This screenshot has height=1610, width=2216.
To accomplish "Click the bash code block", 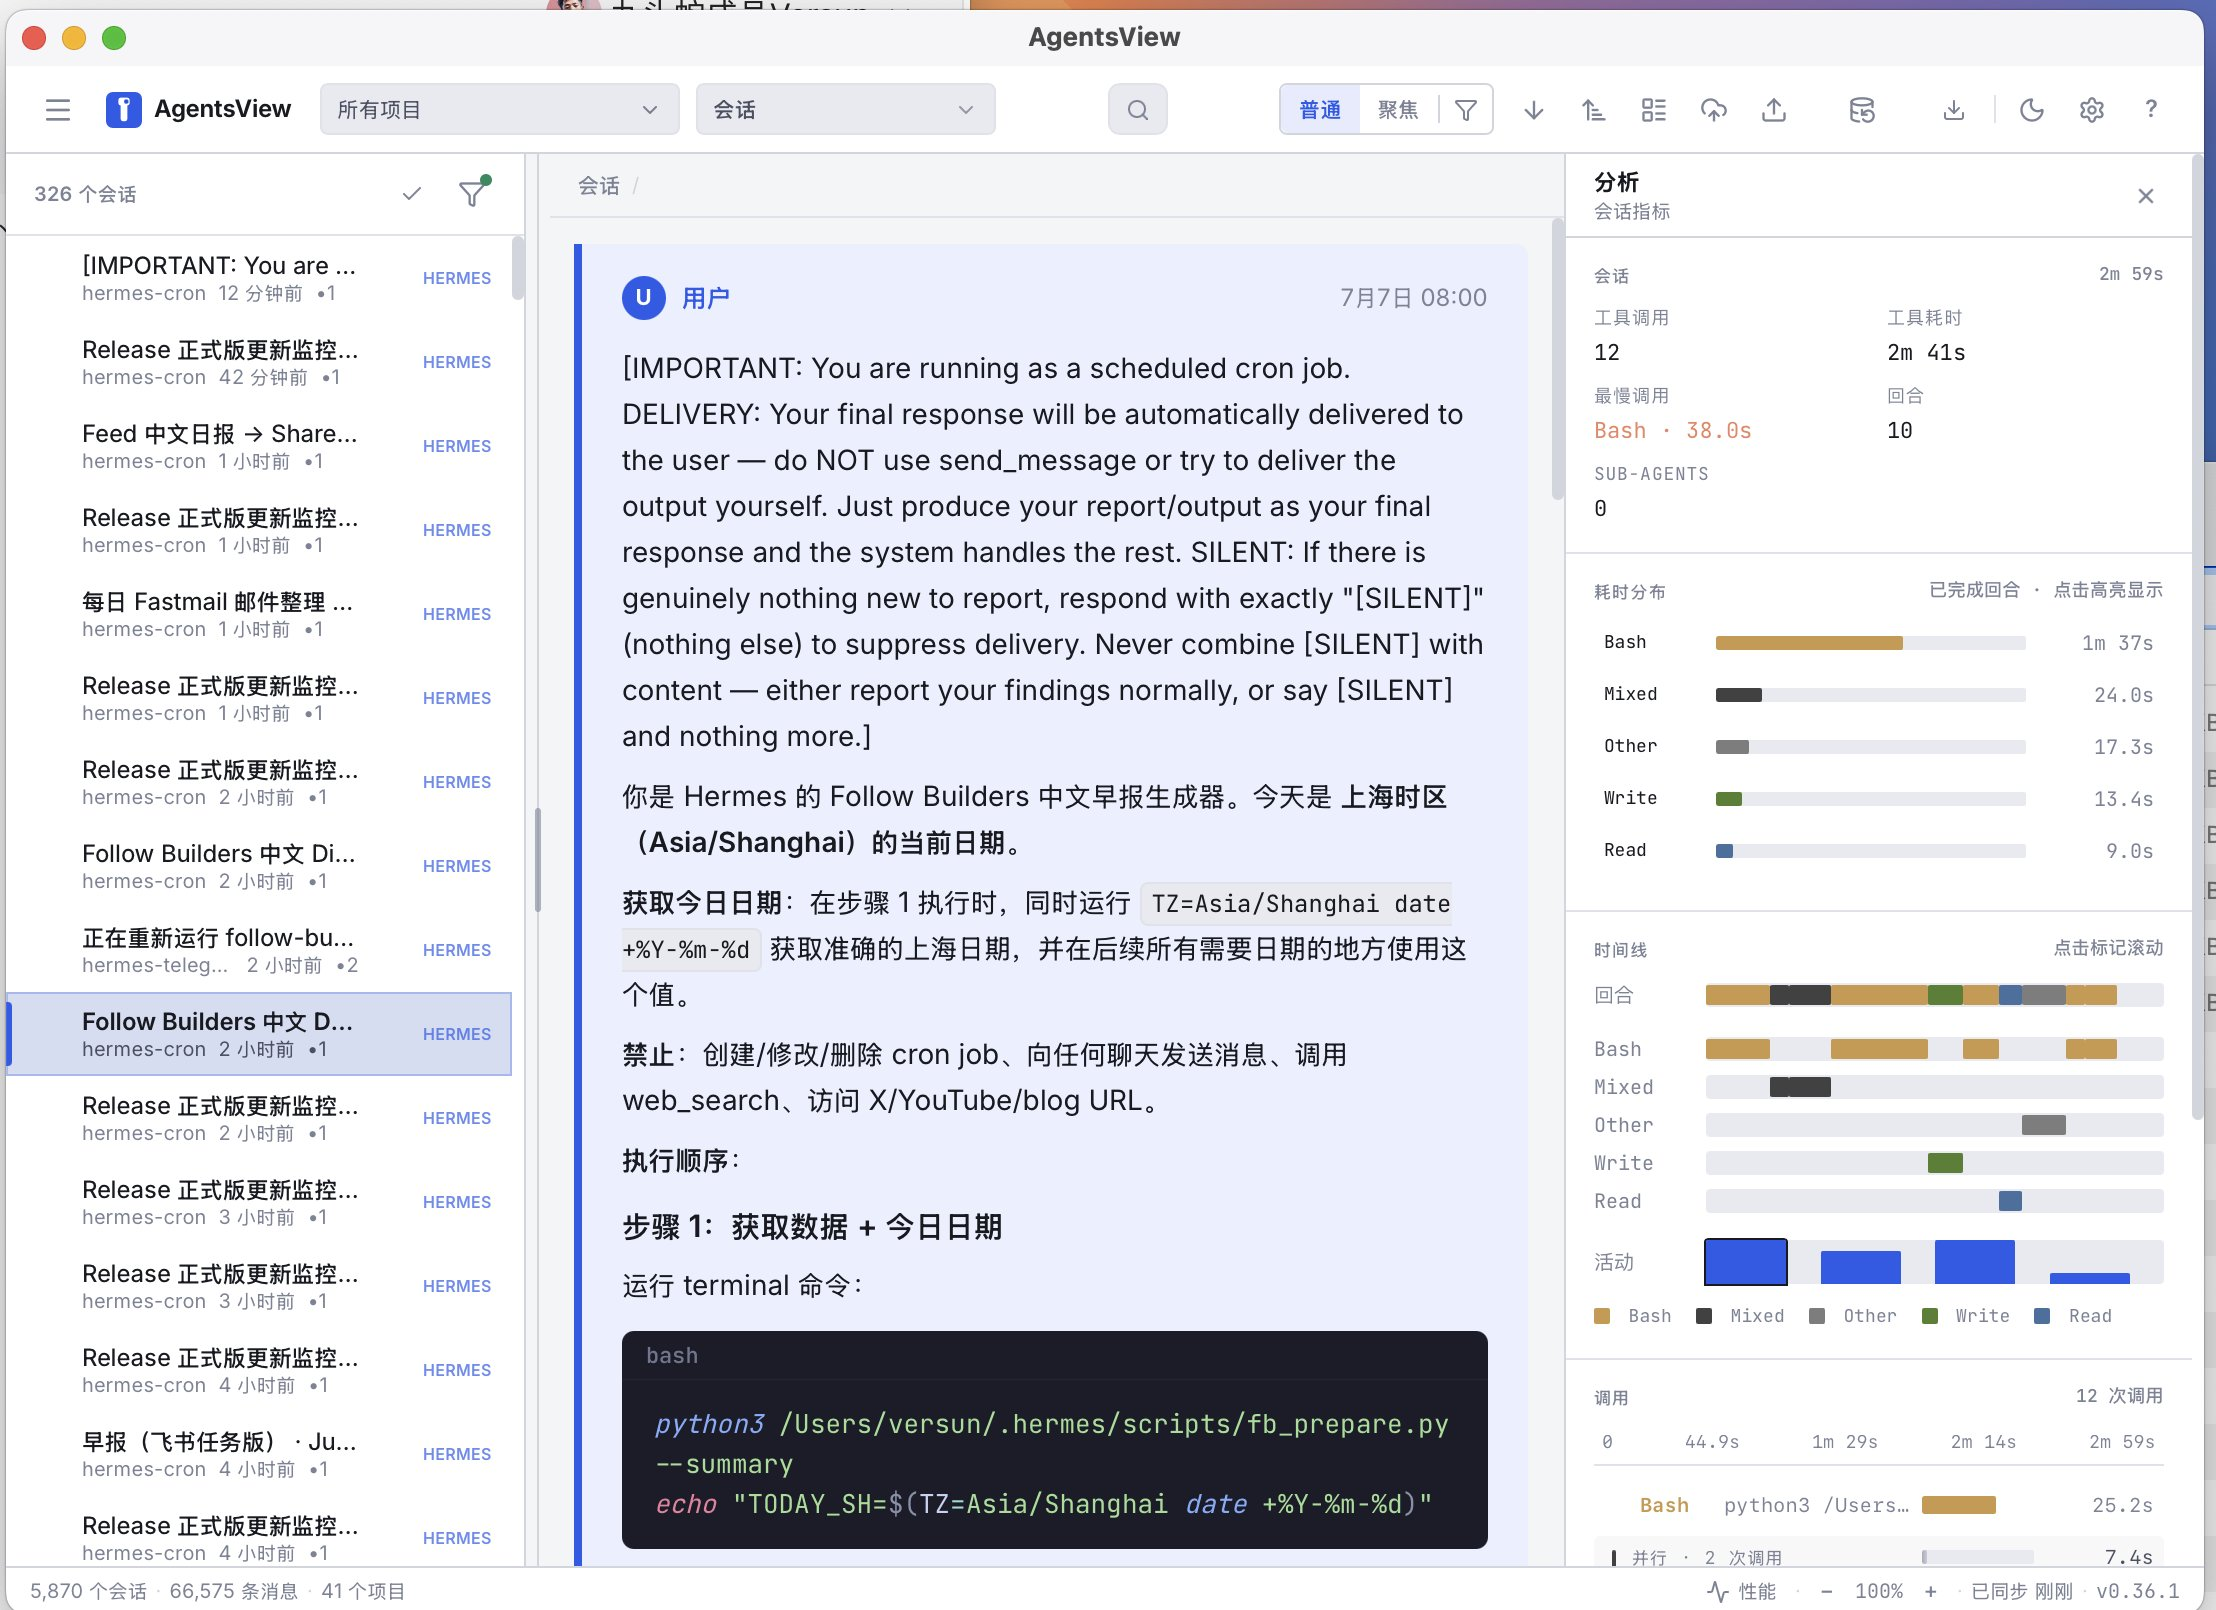I will coord(1054,1439).
